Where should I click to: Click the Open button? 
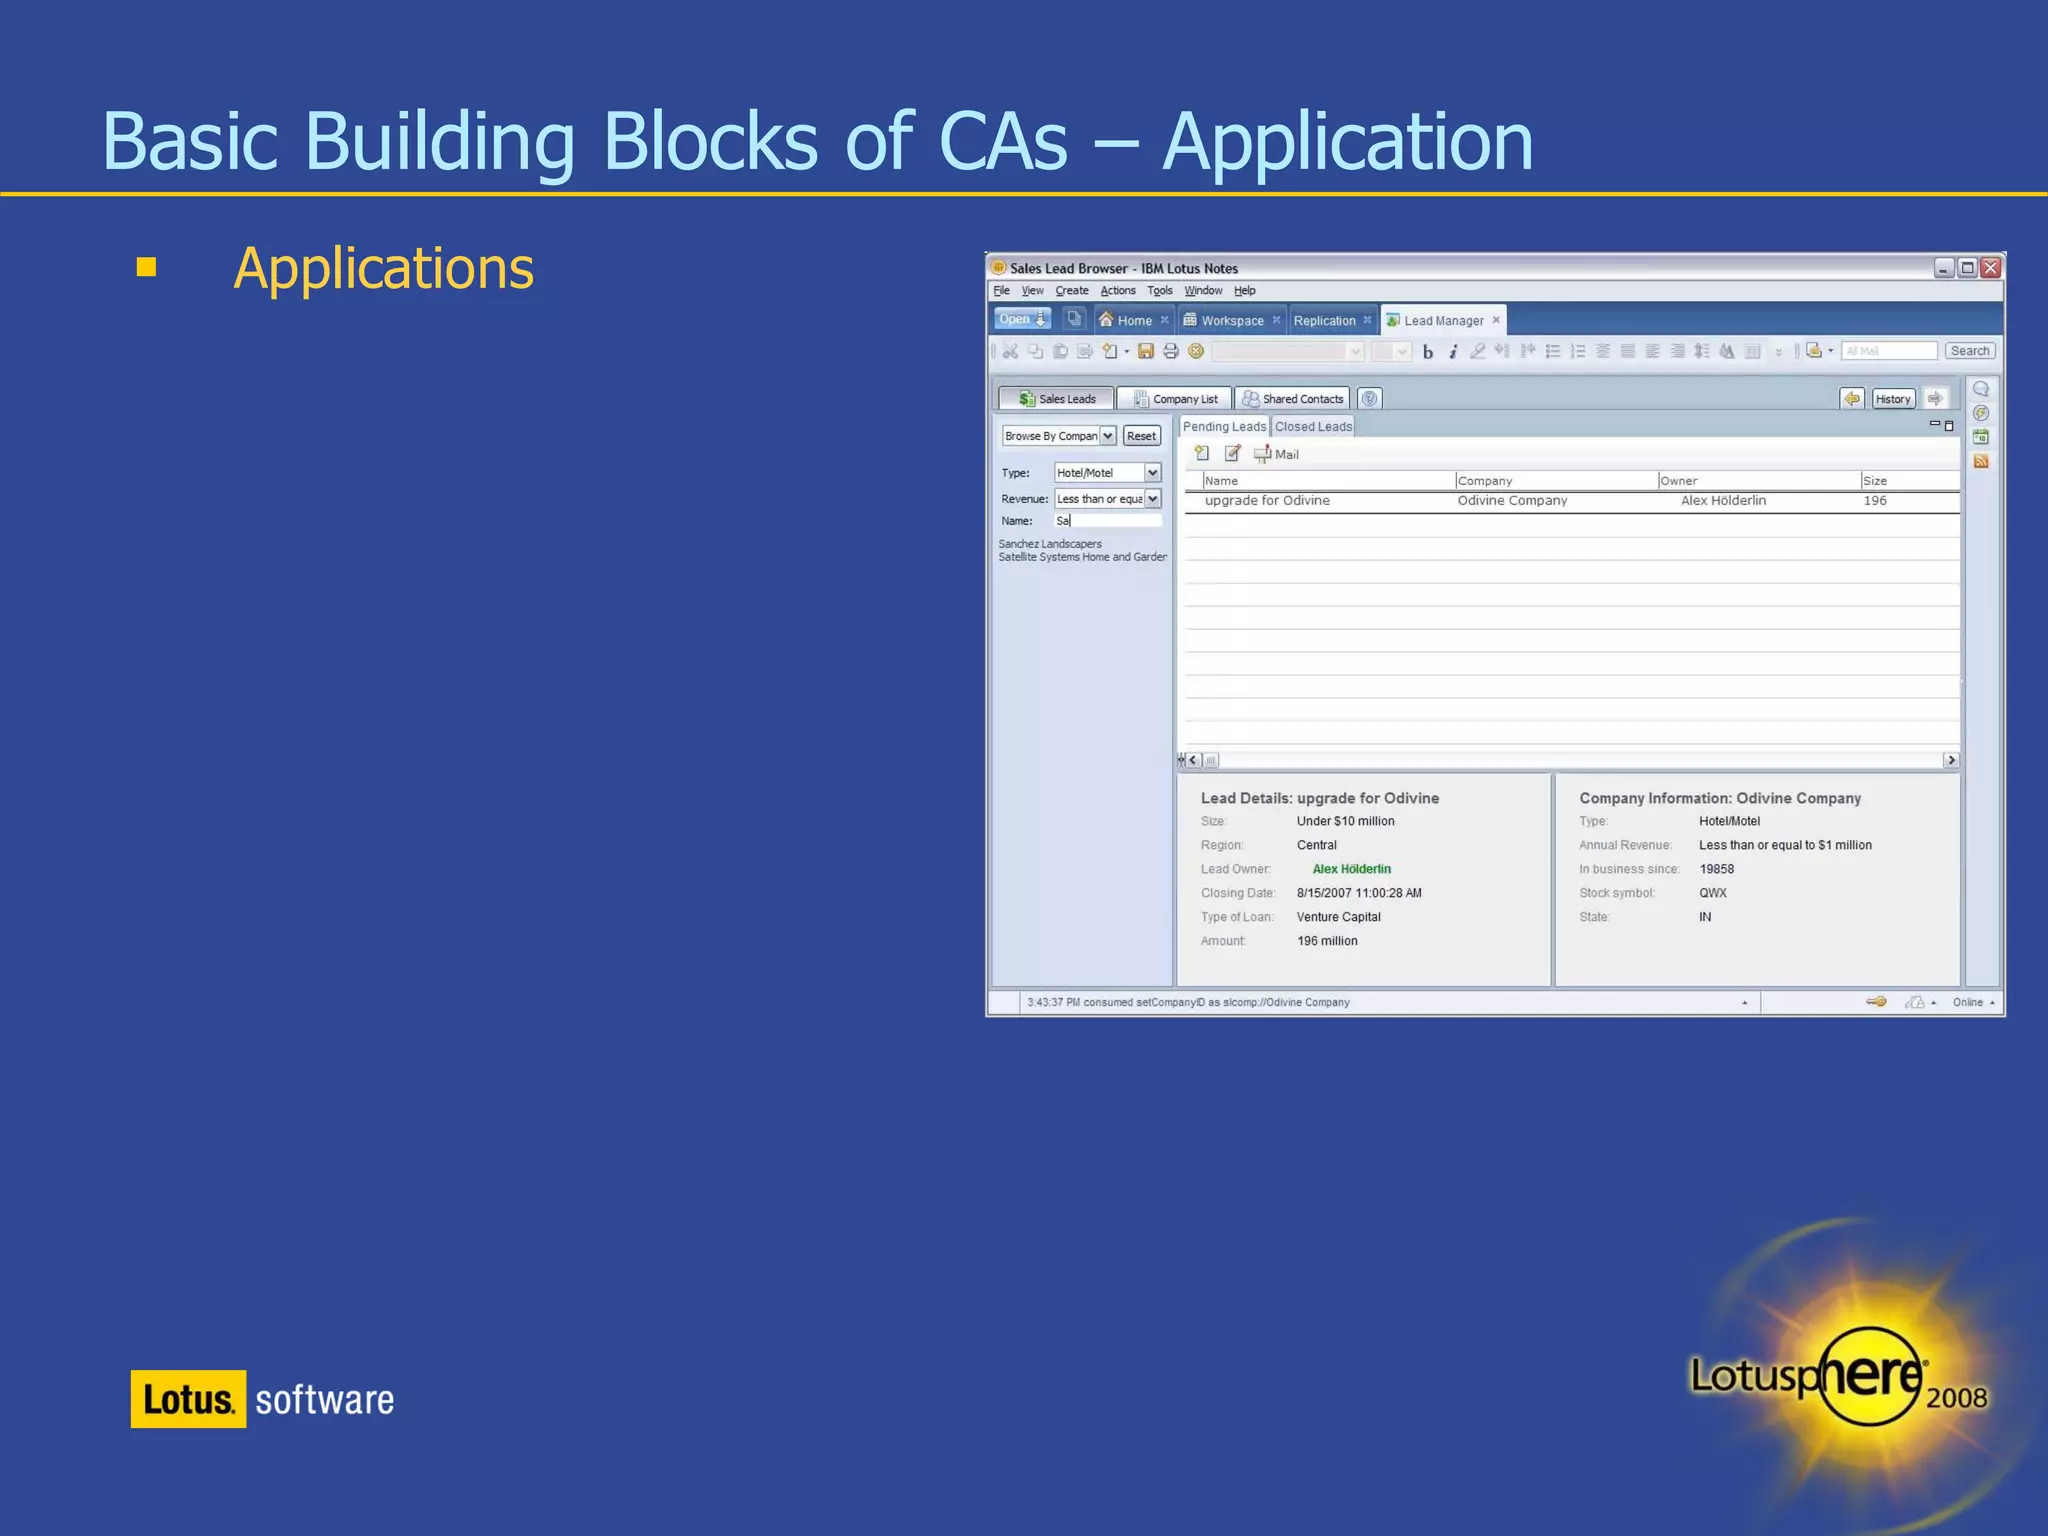coord(1022,319)
